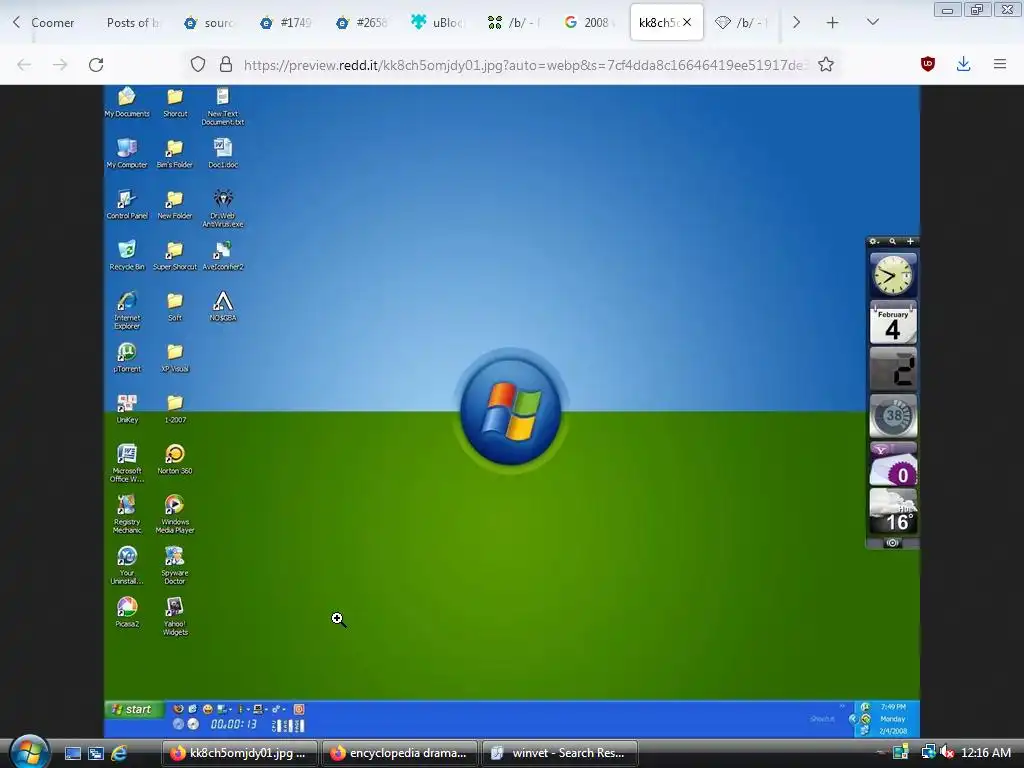This screenshot has height=768, width=1024.
Task: Click Registry Mechanic icon in pictured desktop
Action: click(127, 514)
